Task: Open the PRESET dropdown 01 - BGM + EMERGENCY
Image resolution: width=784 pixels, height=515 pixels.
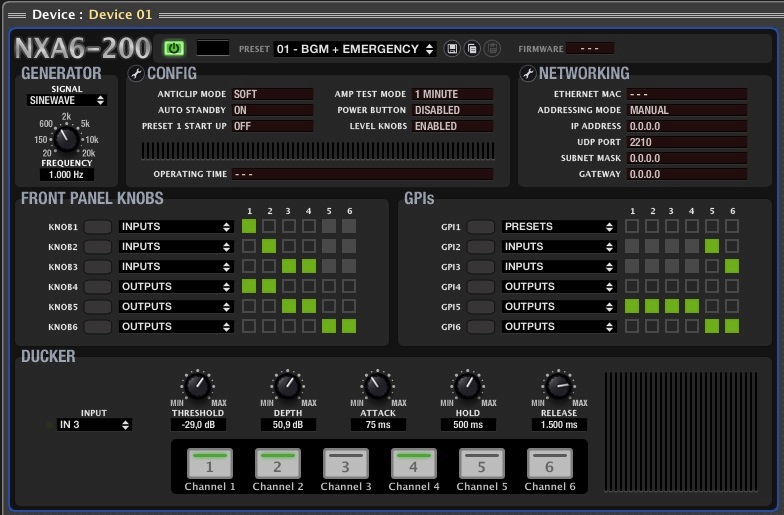Action: pyautogui.click(x=355, y=49)
